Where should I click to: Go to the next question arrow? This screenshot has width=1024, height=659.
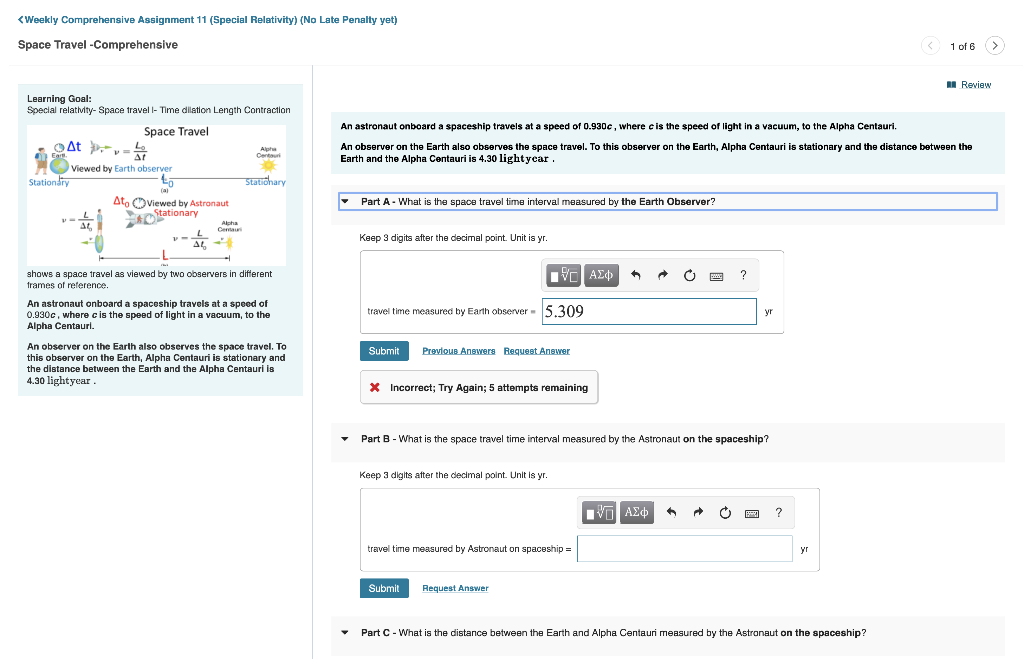click(x=995, y=46)
